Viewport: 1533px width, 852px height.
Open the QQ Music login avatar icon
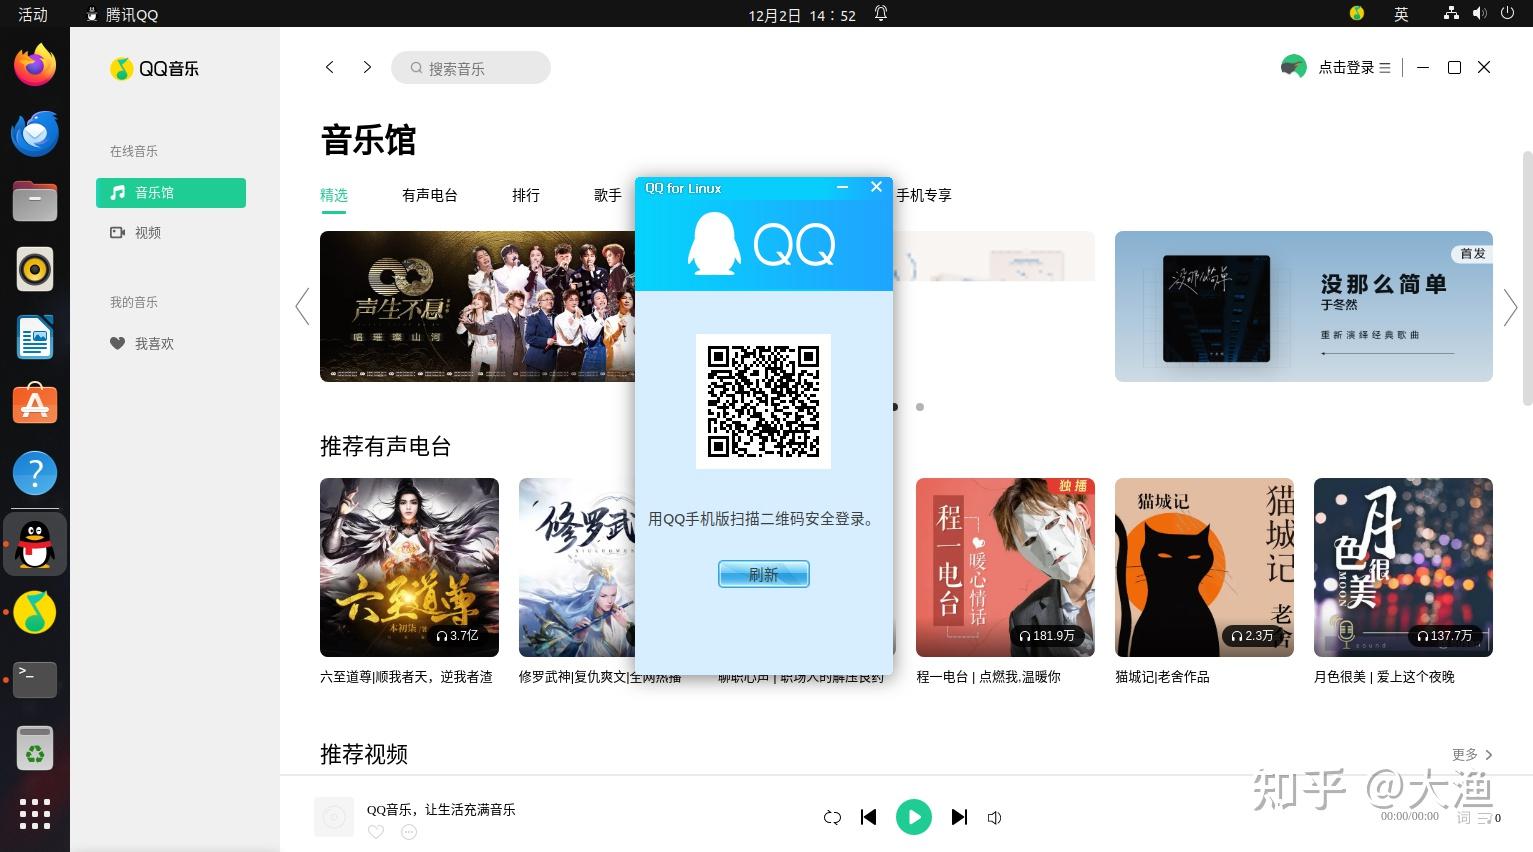[x=1294, y=67]
